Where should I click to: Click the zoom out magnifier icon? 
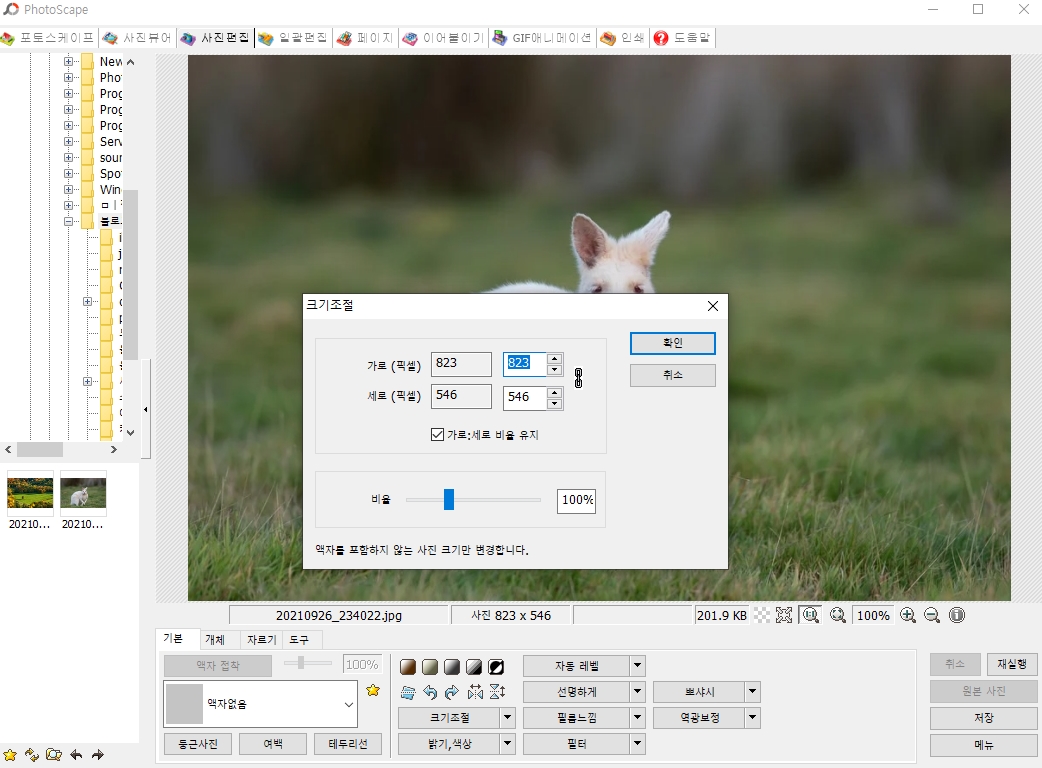[x=932, y=615]
